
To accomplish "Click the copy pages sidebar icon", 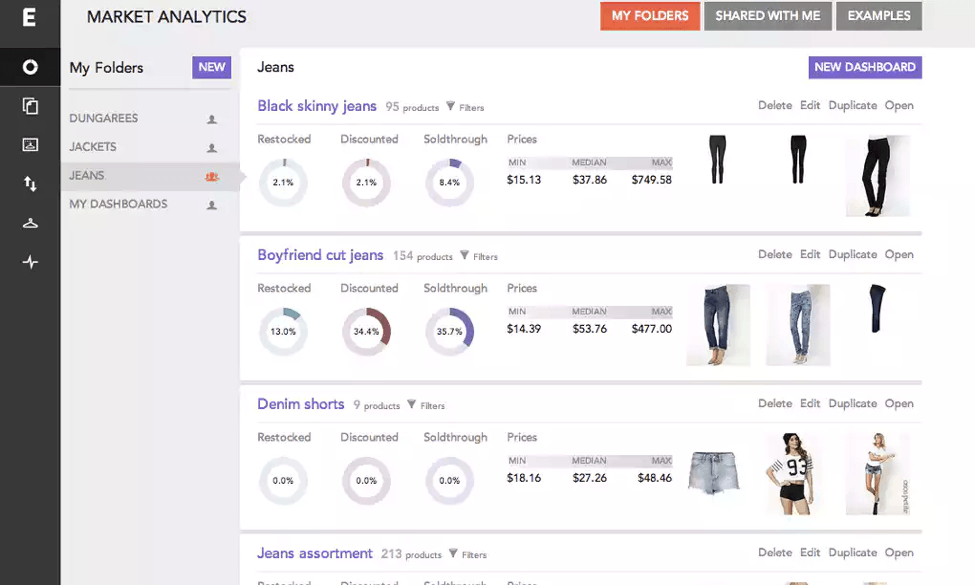I will click(30, 106).
